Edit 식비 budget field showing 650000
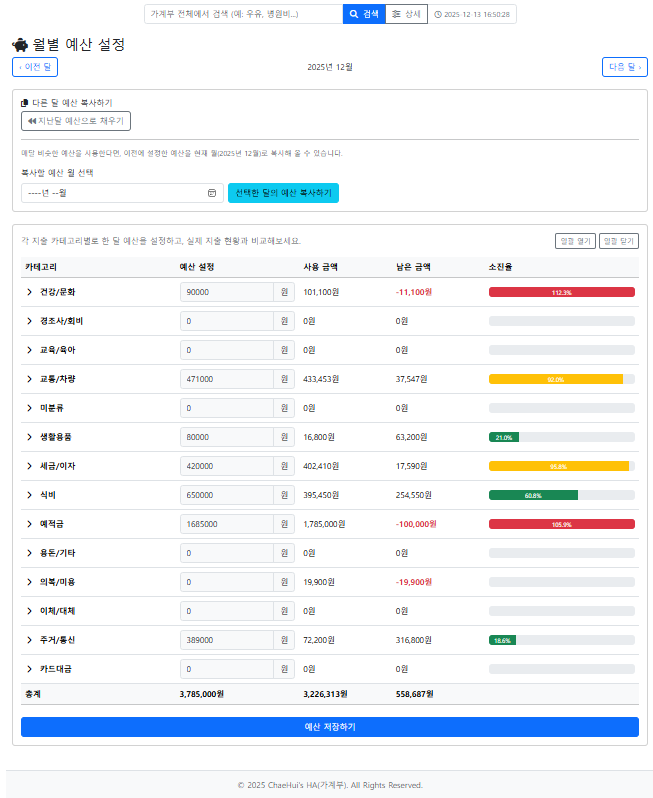Screen dimensions: 653x798 [226, 495]
